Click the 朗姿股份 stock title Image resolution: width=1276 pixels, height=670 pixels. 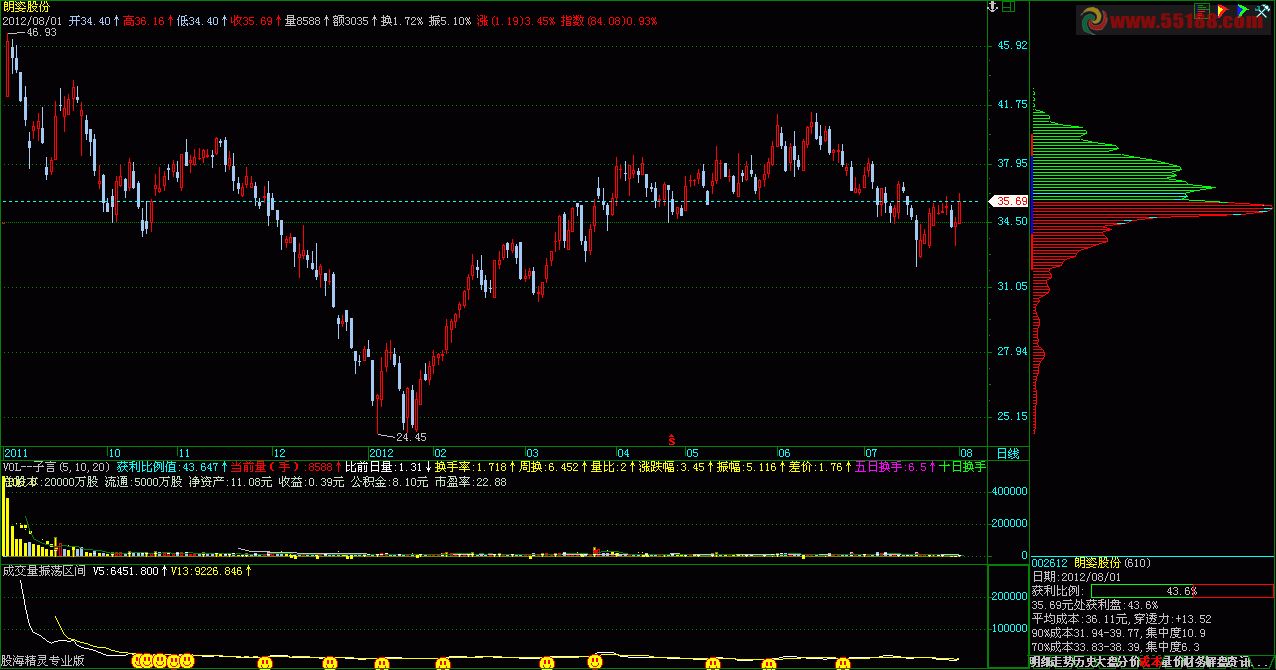click(x=26, y=7)
